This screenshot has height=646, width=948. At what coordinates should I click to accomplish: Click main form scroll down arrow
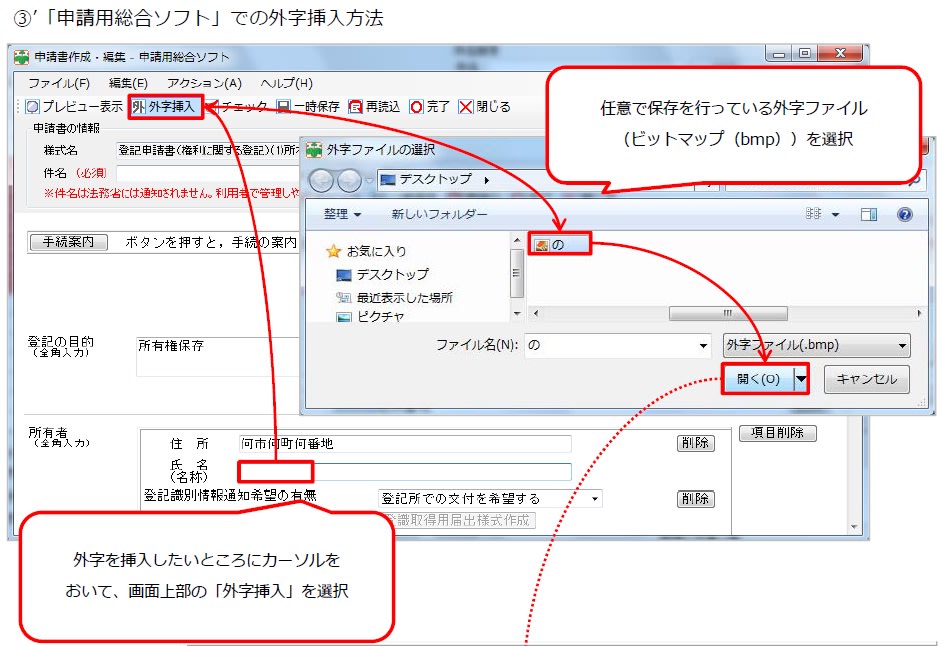coord(854,527)
